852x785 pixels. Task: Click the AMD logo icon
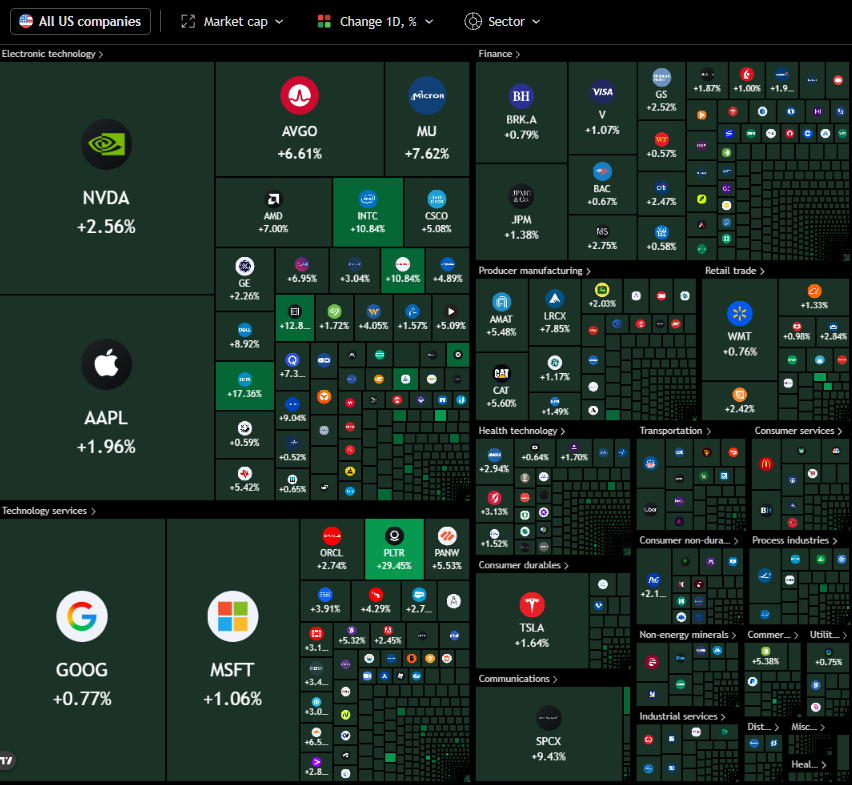[273, 199]
